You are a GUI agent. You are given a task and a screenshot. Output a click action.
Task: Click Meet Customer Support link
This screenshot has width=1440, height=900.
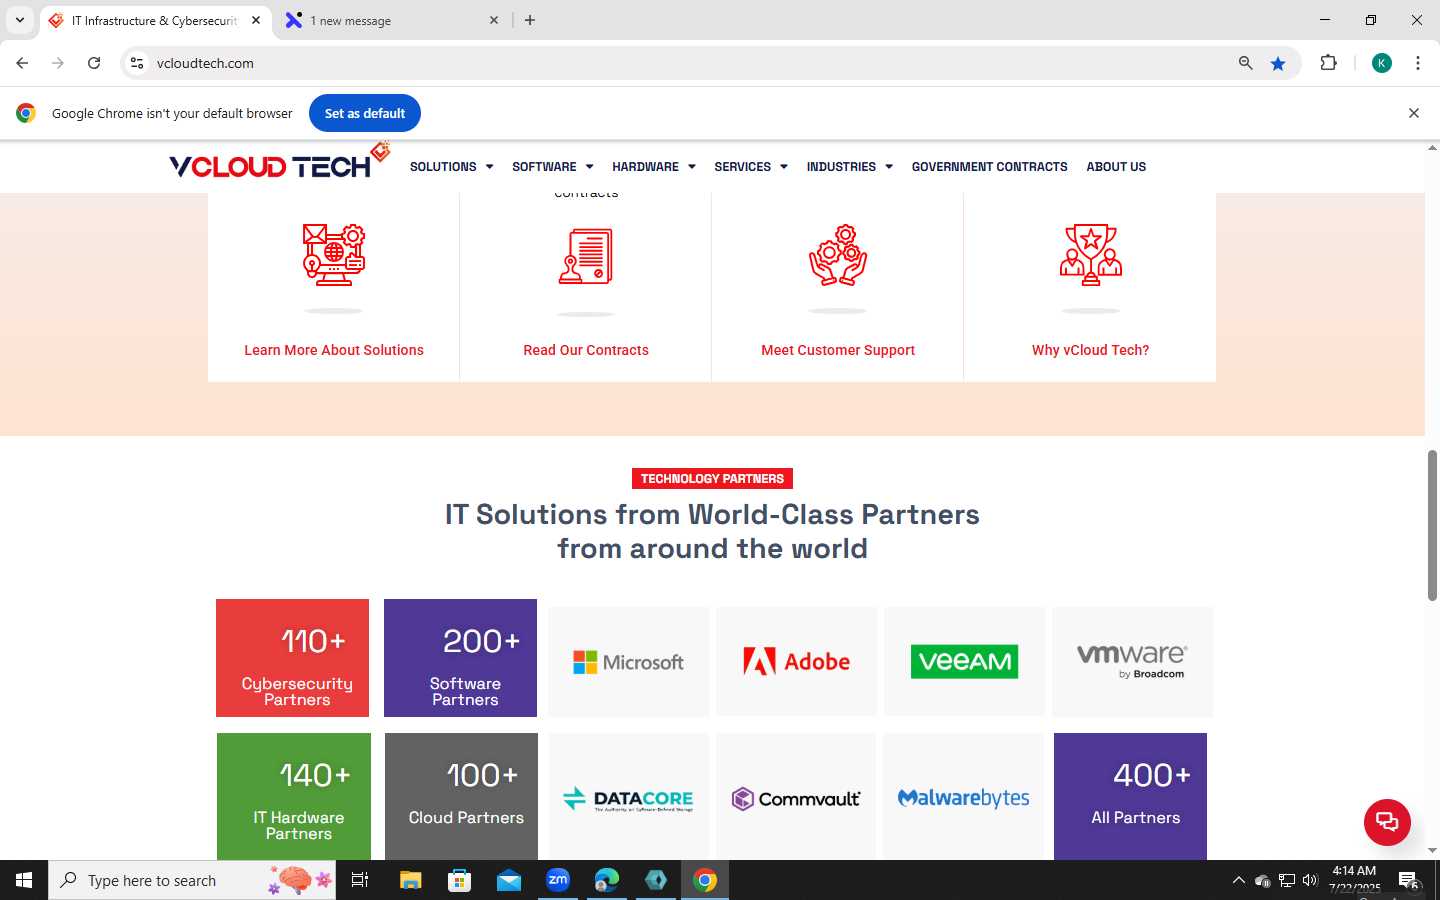point(838,350)
